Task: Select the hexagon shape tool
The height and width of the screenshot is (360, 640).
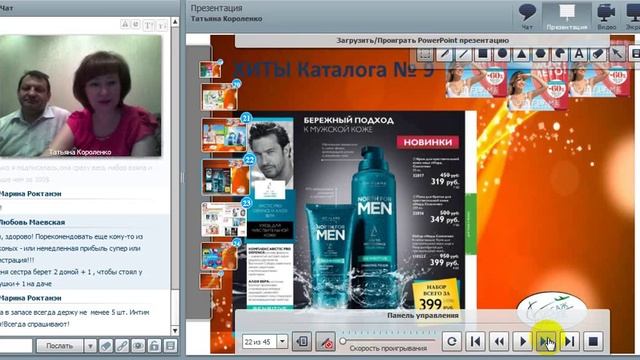Action: [x=540, y=54]
